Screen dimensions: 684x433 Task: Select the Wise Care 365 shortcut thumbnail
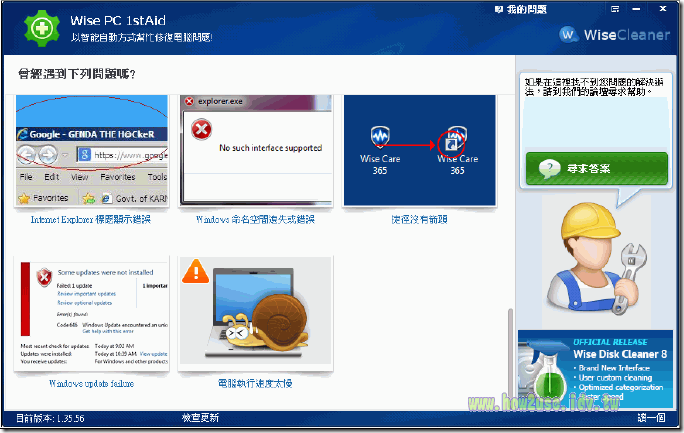pyautogui.click(x=420, y=152)
